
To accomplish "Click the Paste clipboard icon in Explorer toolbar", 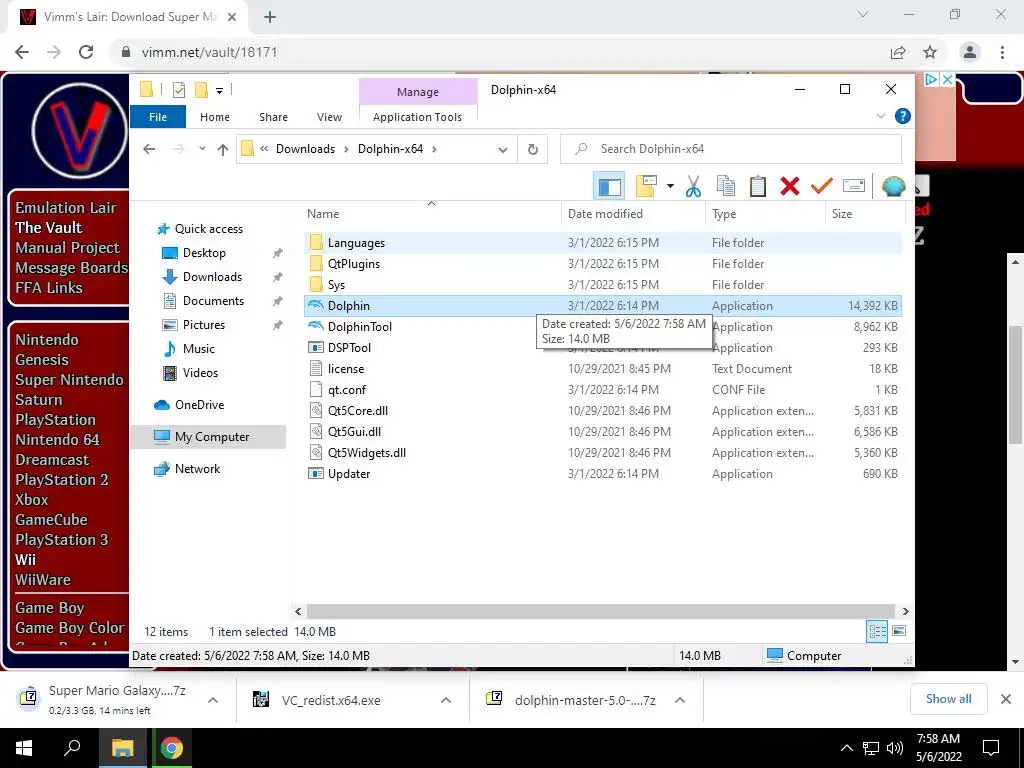I will (x=758, y=187).
